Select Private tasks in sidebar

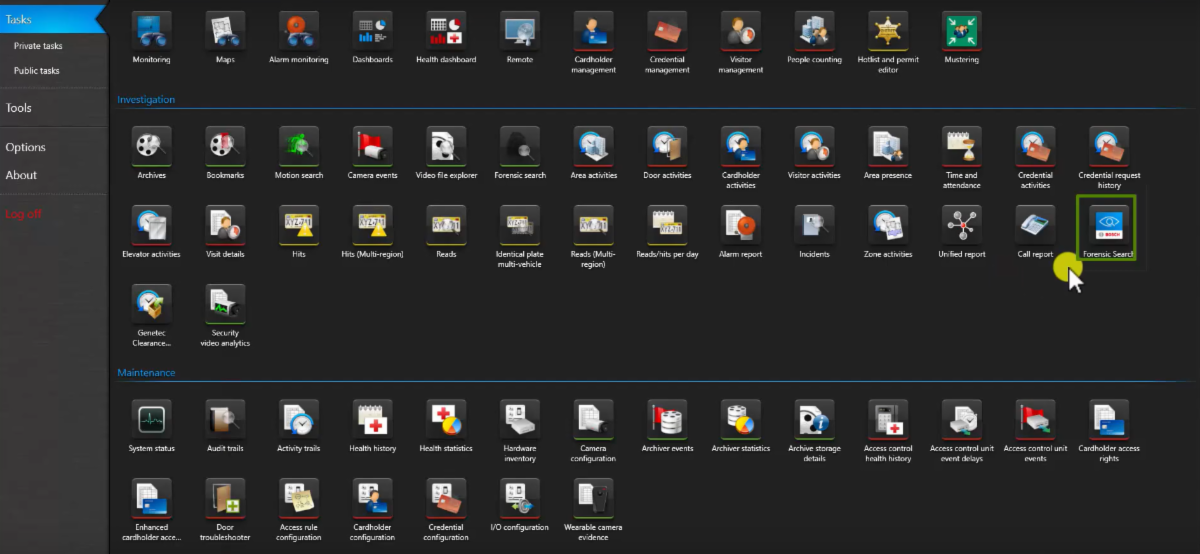38,46
